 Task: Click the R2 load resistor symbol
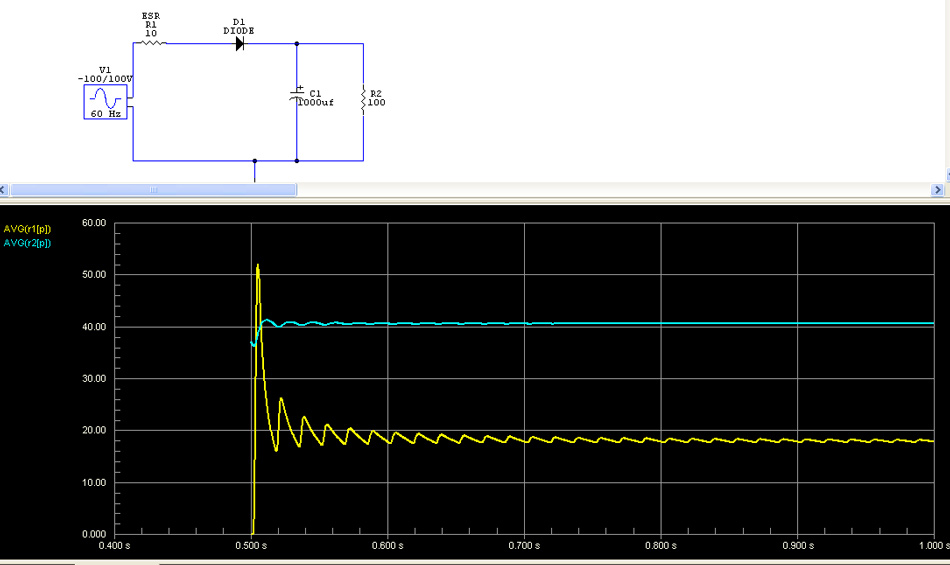tap(363, 97)
